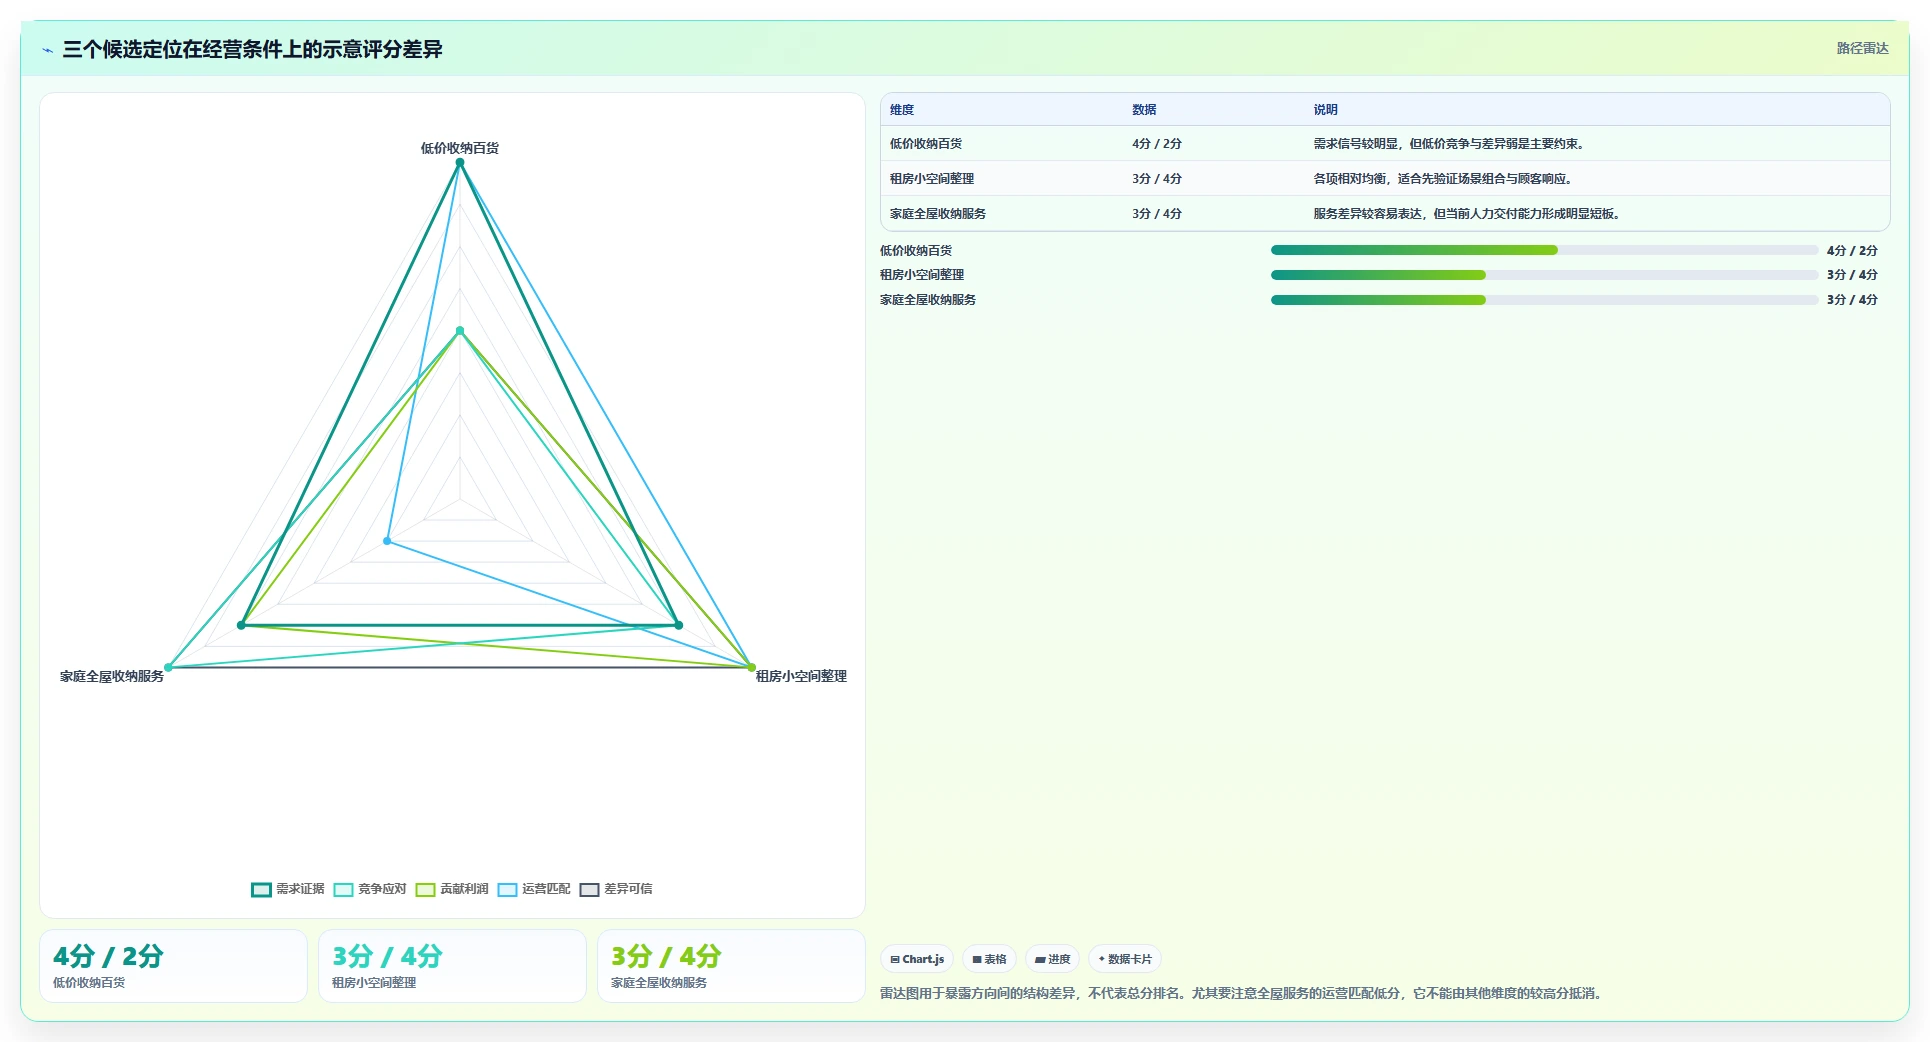Click the note starting 服务差异较容易表达
This screenshot has height=1042, width=1930.
tap(1468, 214)
